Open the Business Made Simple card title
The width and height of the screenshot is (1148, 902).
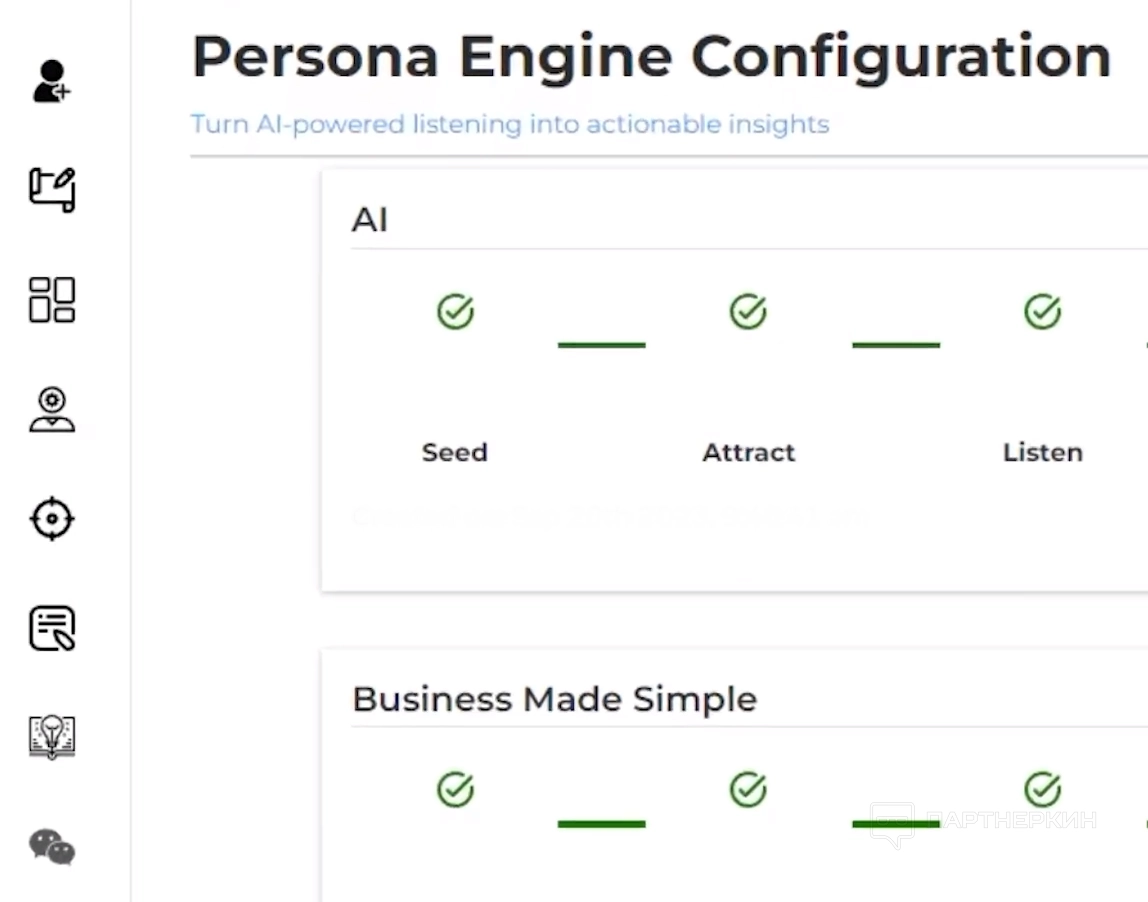(x=554, y=699)
